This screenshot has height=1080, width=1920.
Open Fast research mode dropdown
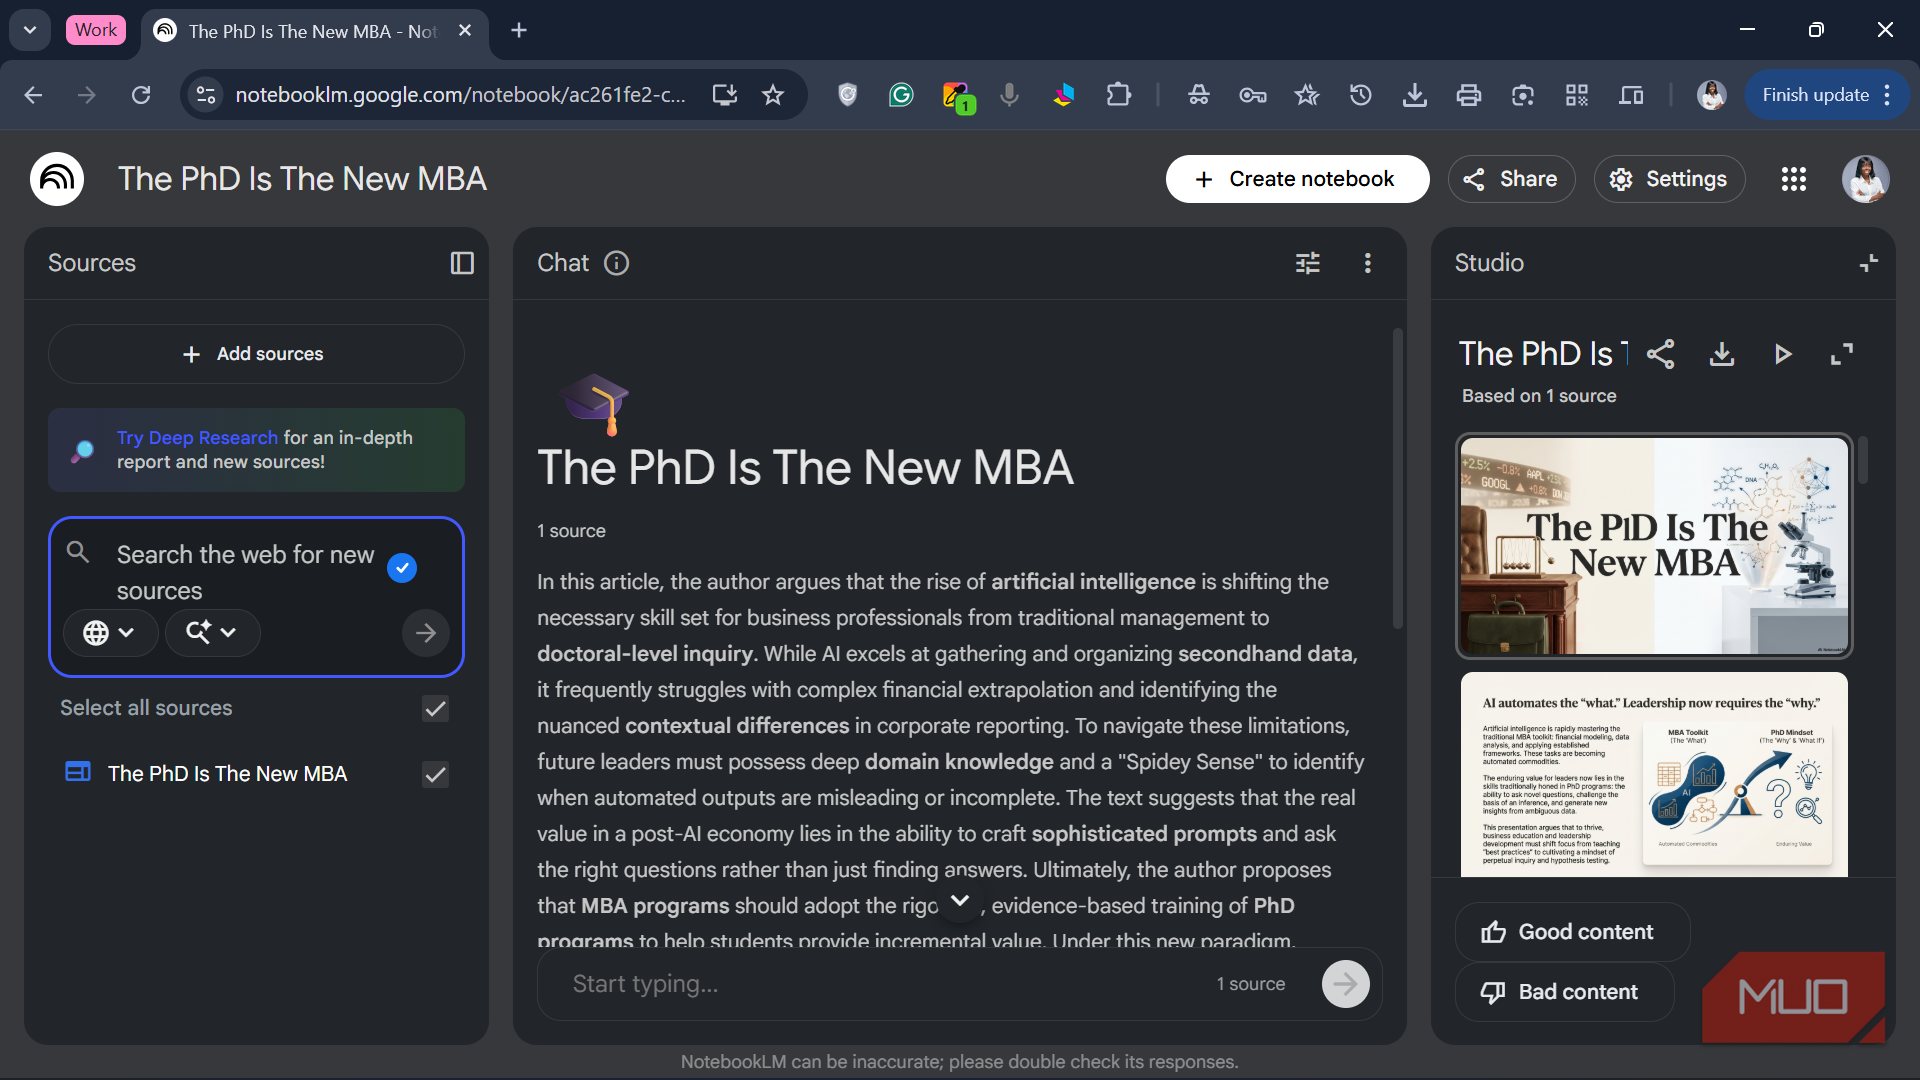click(x=212, y=633)
